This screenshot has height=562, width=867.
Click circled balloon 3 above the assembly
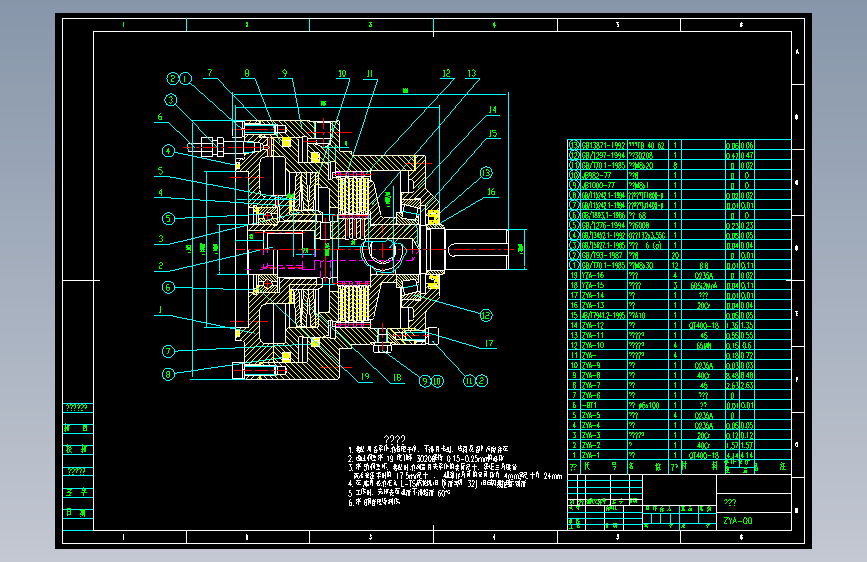171,100
